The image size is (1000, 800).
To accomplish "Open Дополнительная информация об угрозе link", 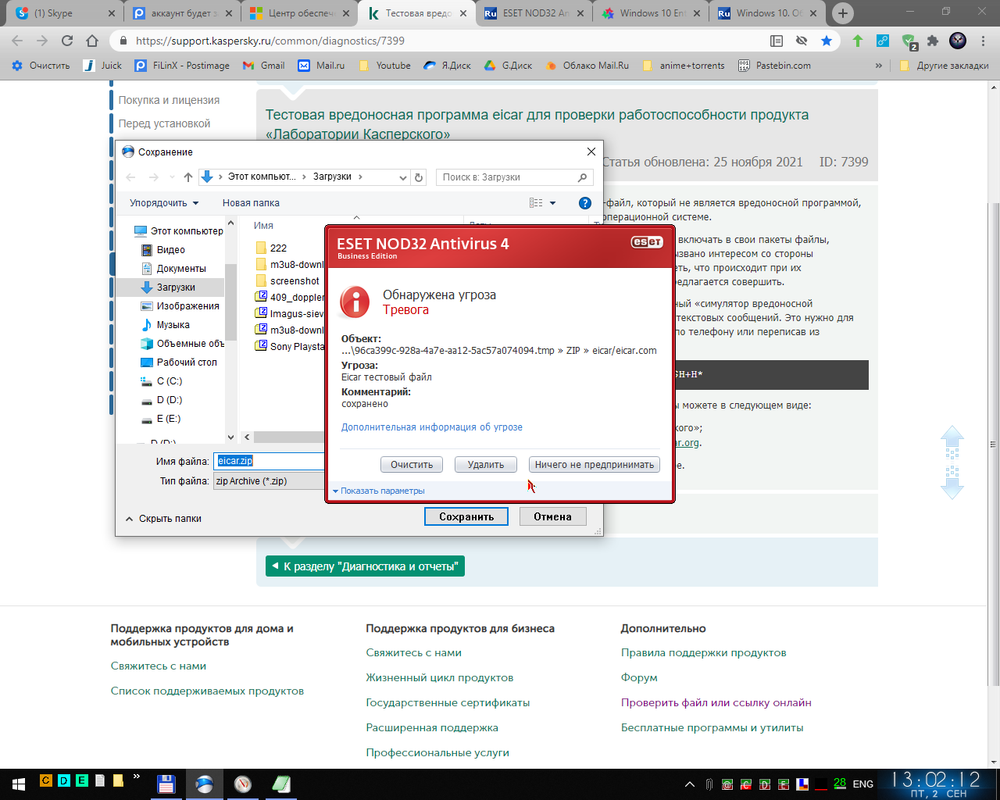I will [x=432, y=427].
